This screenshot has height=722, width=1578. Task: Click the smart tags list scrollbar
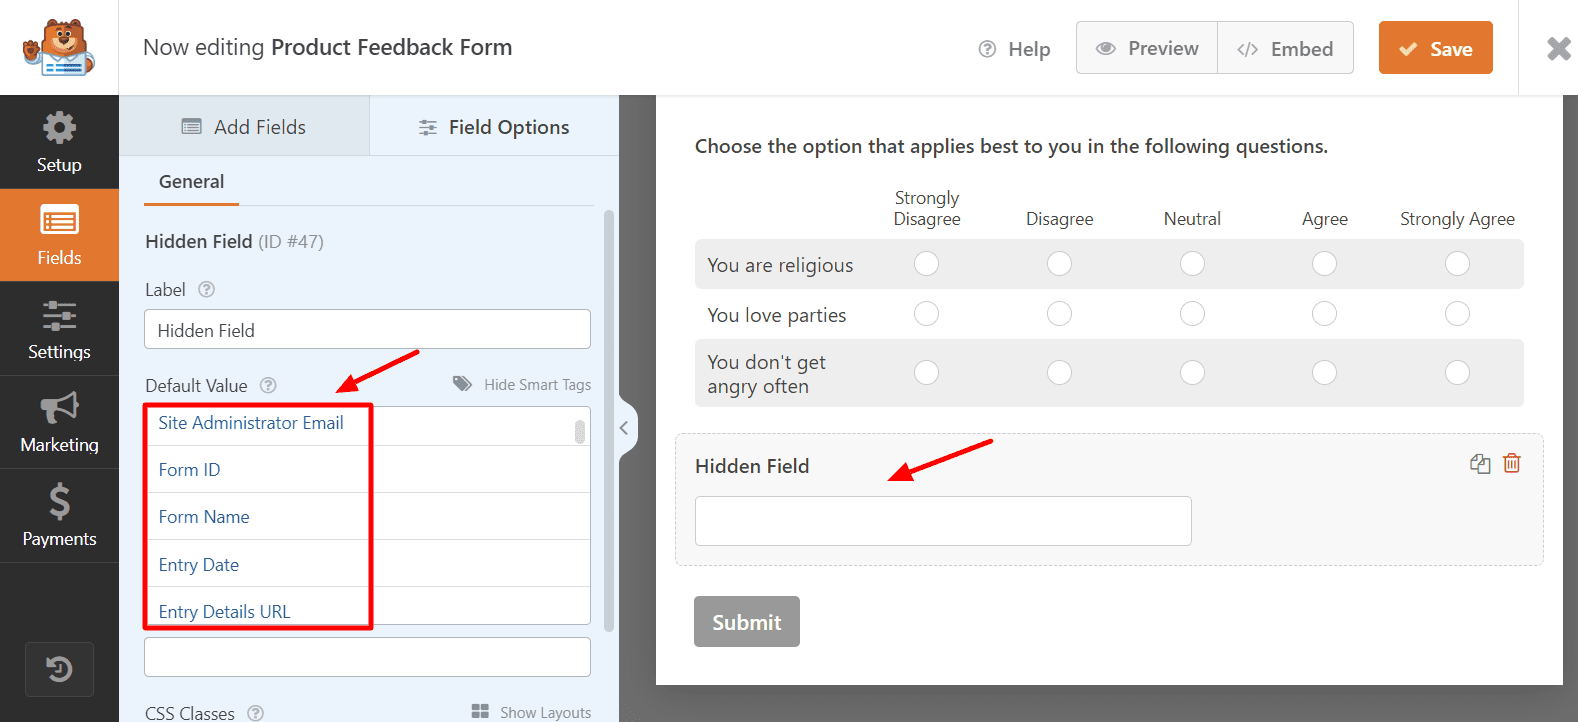click(x=580, y=432)
